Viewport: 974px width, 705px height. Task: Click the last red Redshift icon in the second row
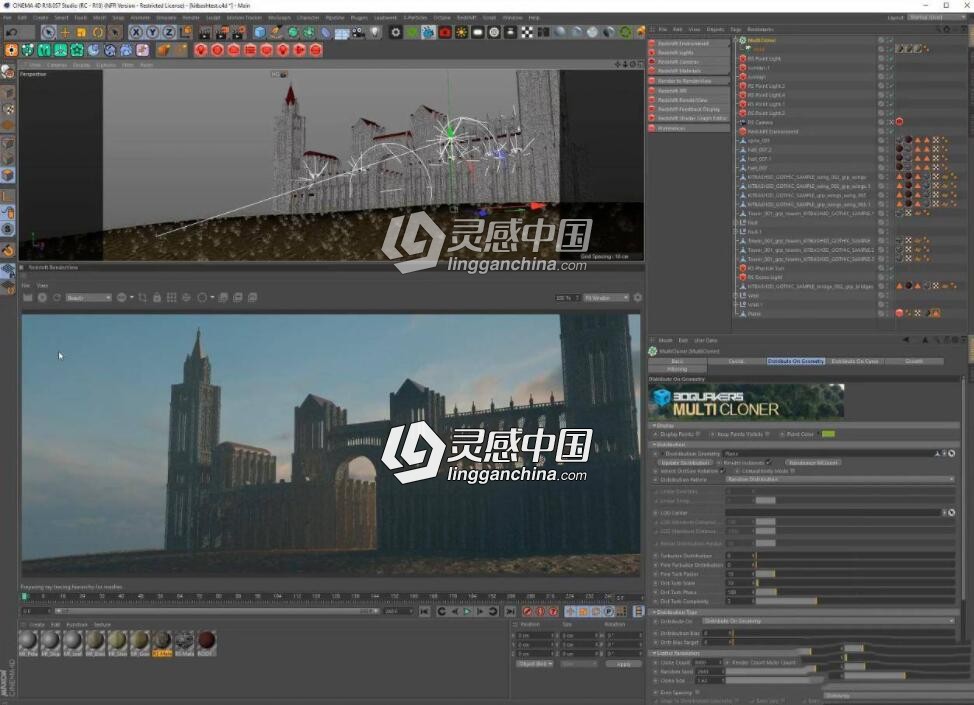tap(316, 50)
